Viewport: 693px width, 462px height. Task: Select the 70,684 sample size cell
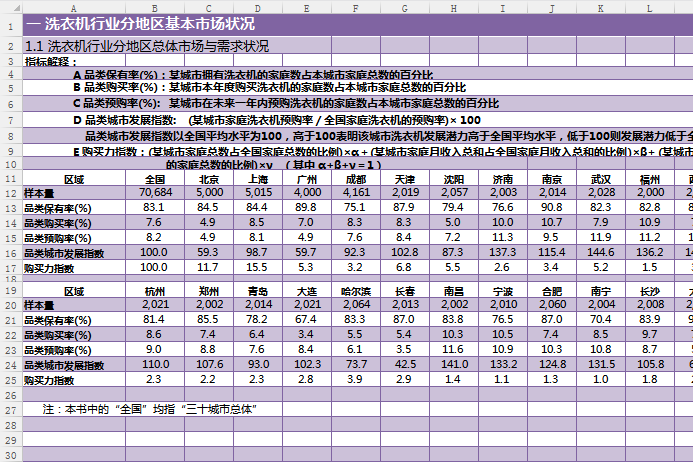[154, 192]
